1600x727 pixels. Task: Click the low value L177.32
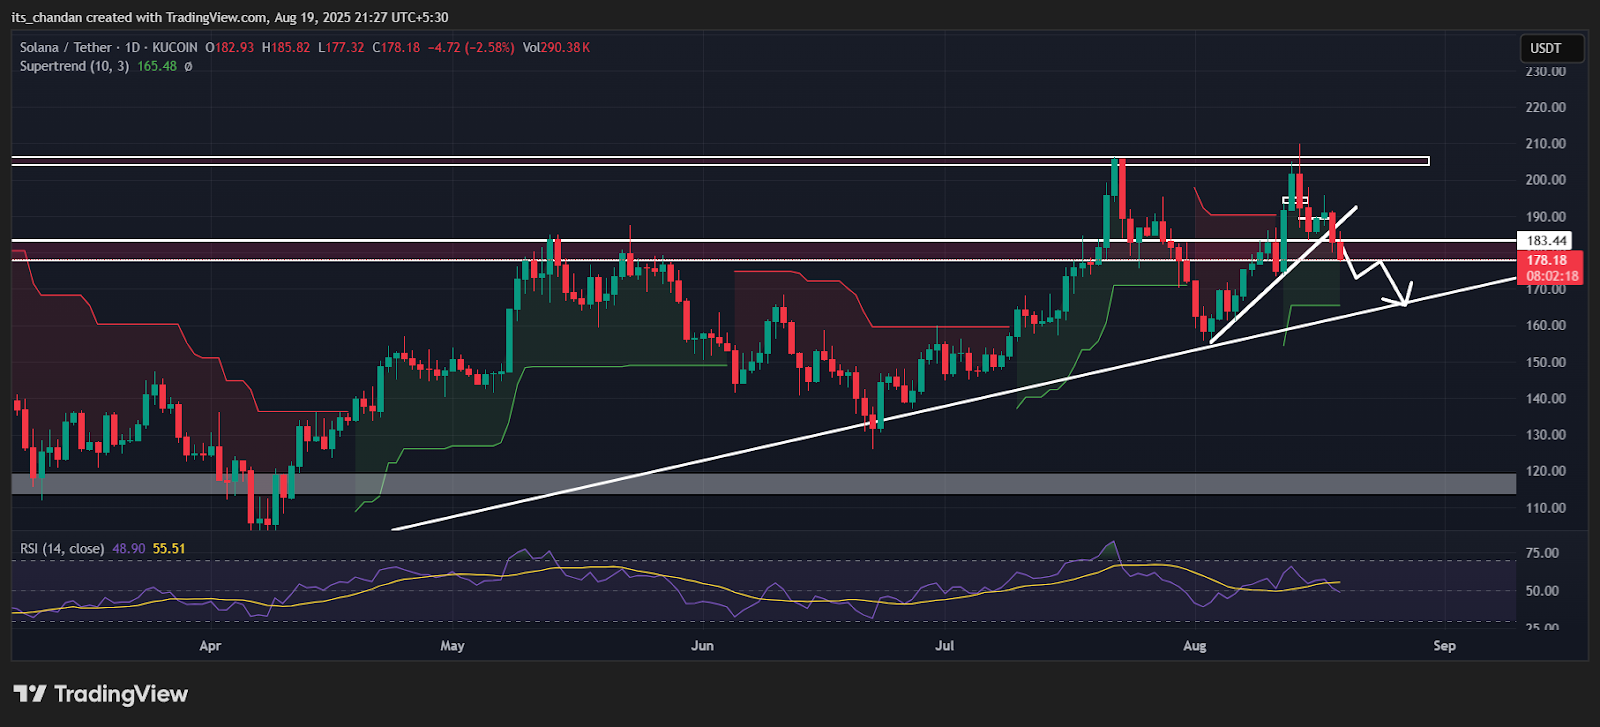pyautogui.click(x=341, y=47)
